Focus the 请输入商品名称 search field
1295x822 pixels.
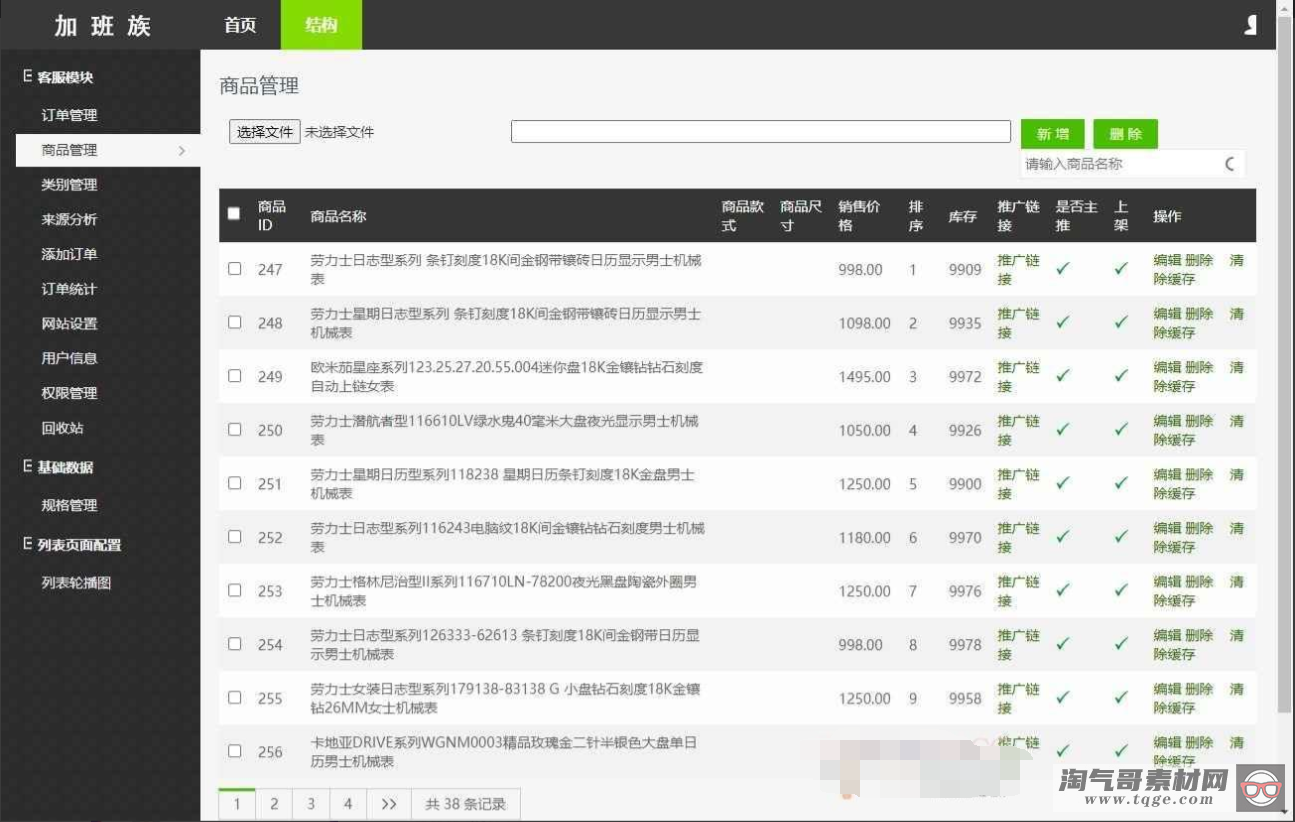1120,164
